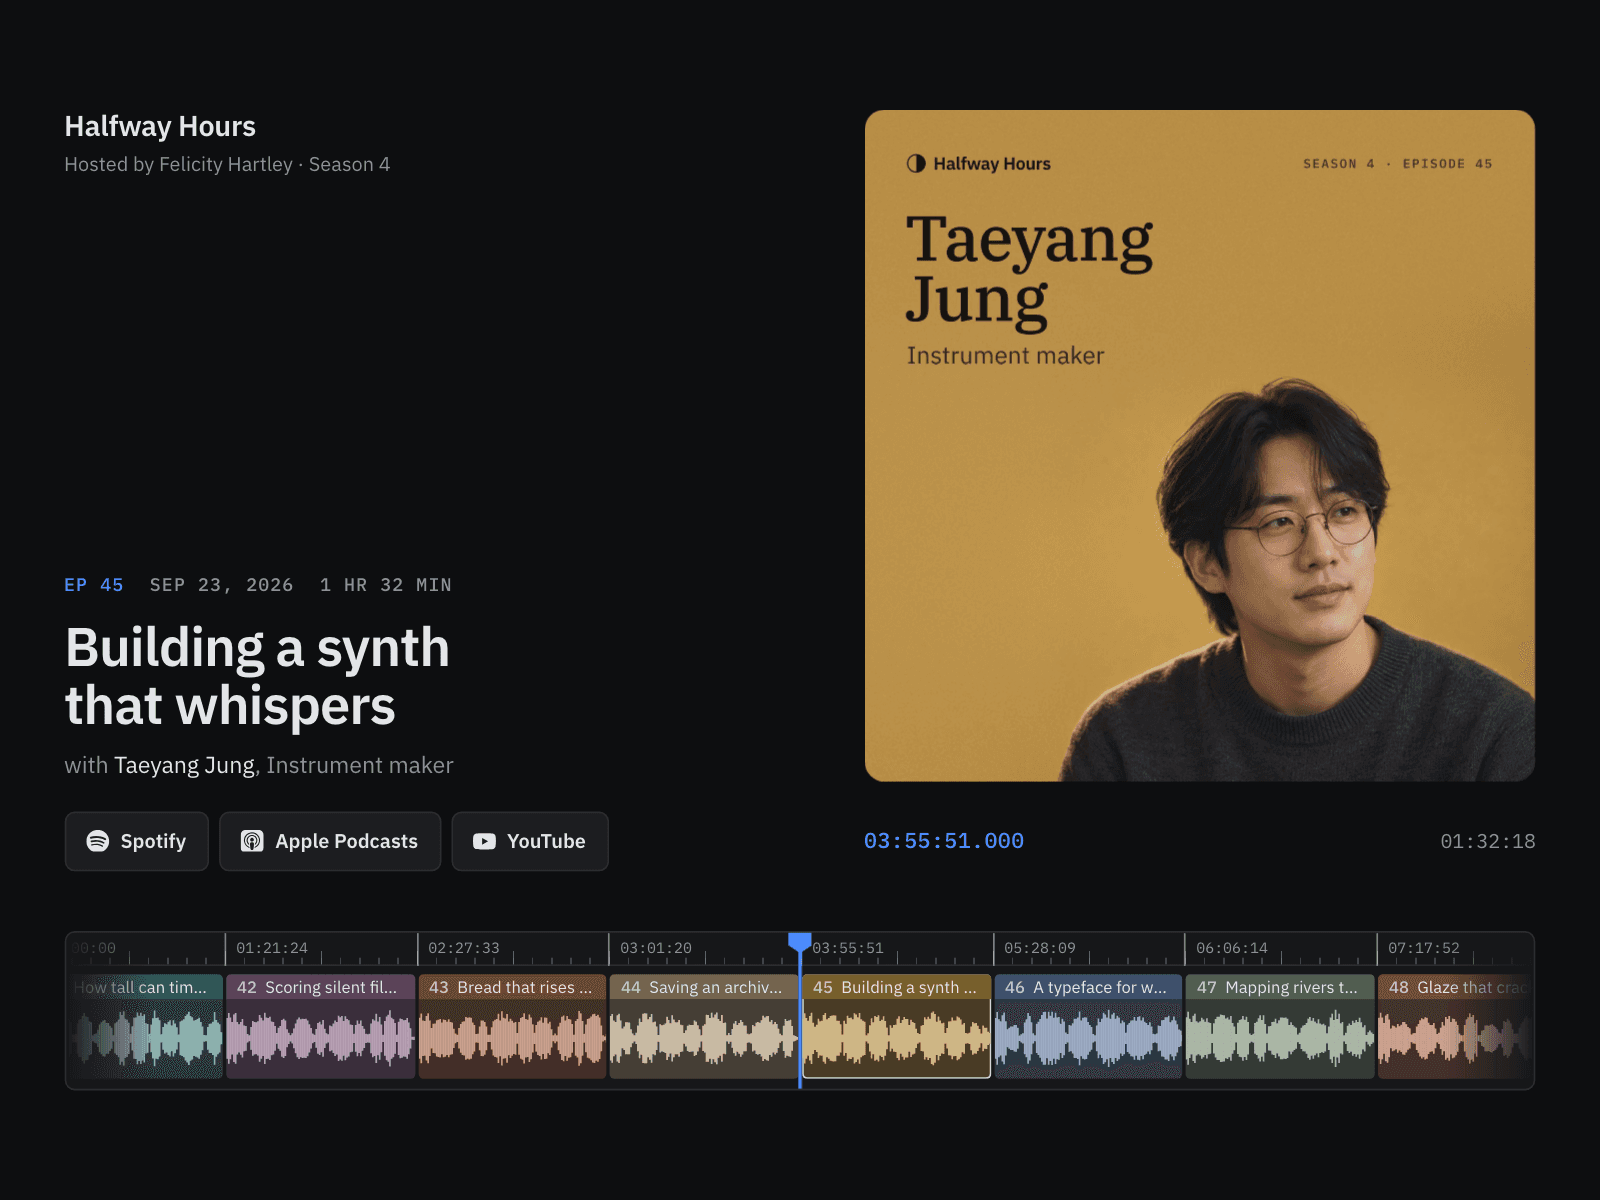The width and height of the screenshot is (1600, 1200).
Task: Select clip 45 Building a synth
Action: [x=897, y=1026]
